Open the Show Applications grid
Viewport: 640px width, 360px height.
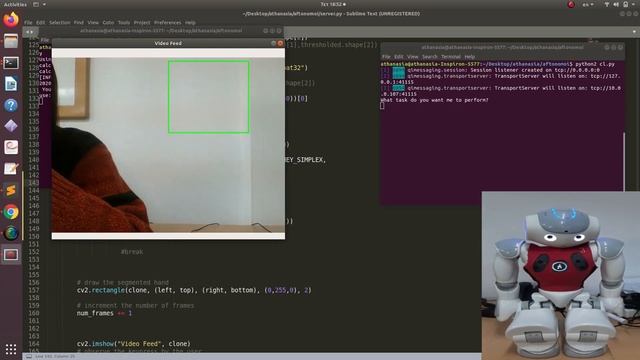coord(11,349)
